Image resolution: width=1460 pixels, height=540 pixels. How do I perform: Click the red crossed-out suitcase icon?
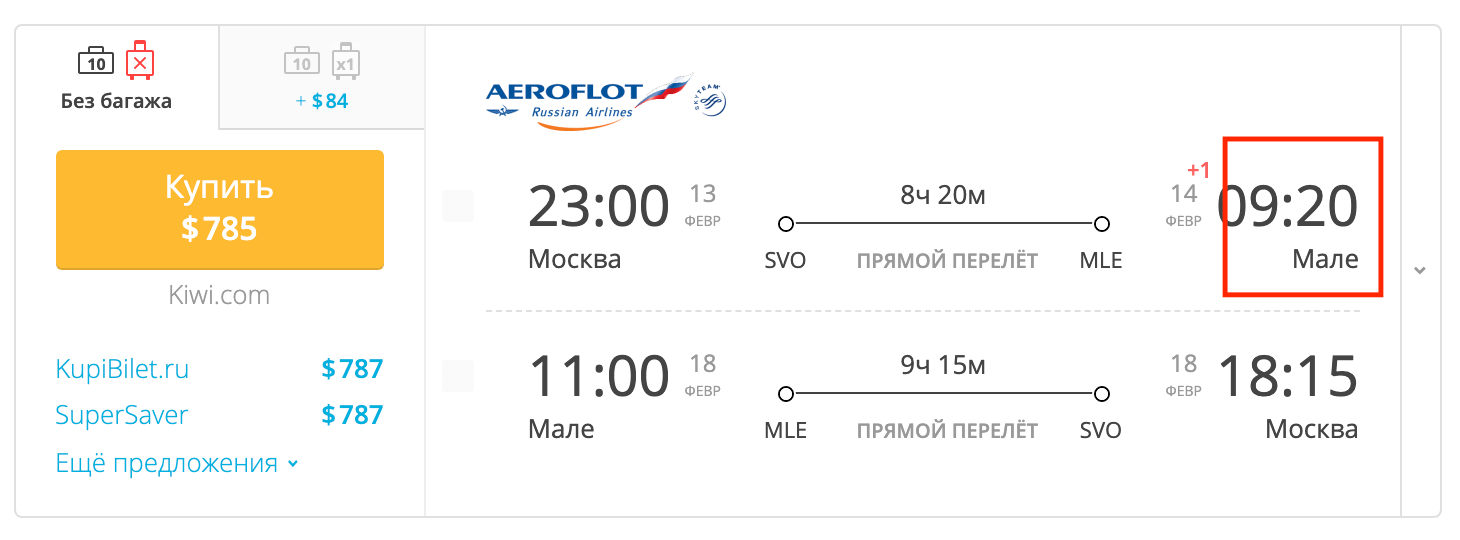[141, 61]
